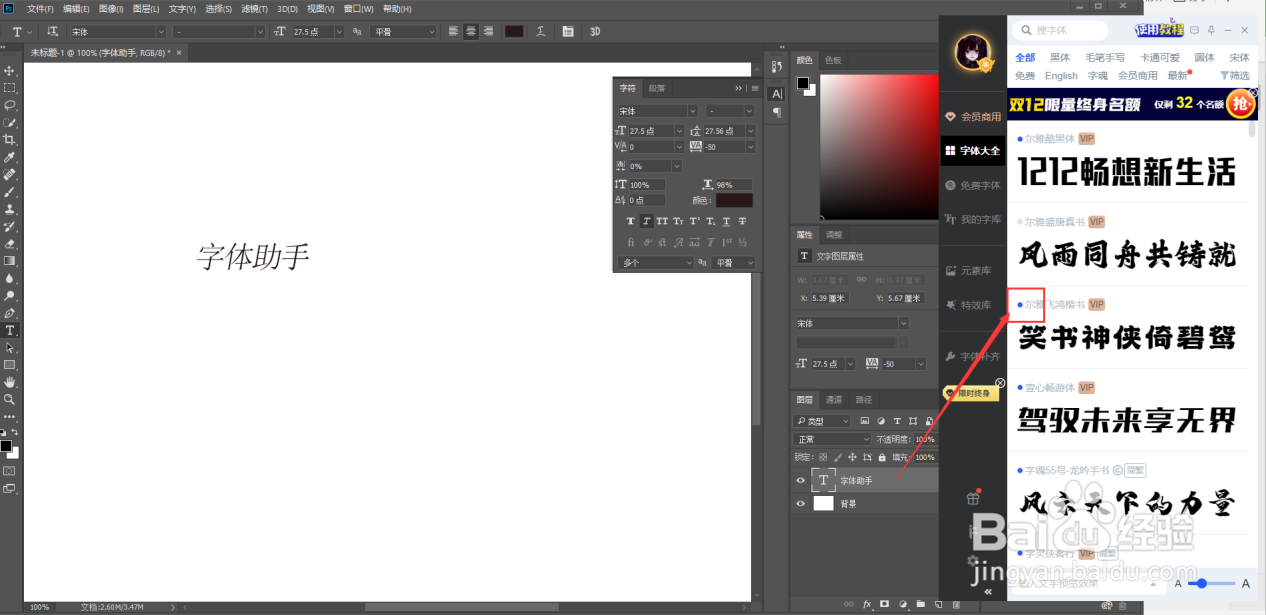The image size is (1266, 615).
Task: Open 免费字体 in font sidebar
Action: 972,185
